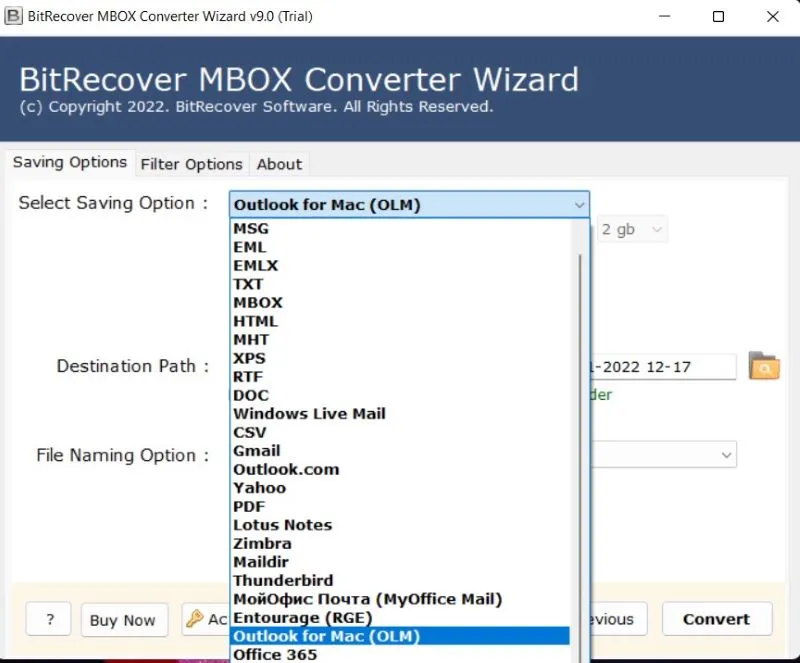Select PDF format option
Screen dimensions: 800x663
[x=401, y=506]
